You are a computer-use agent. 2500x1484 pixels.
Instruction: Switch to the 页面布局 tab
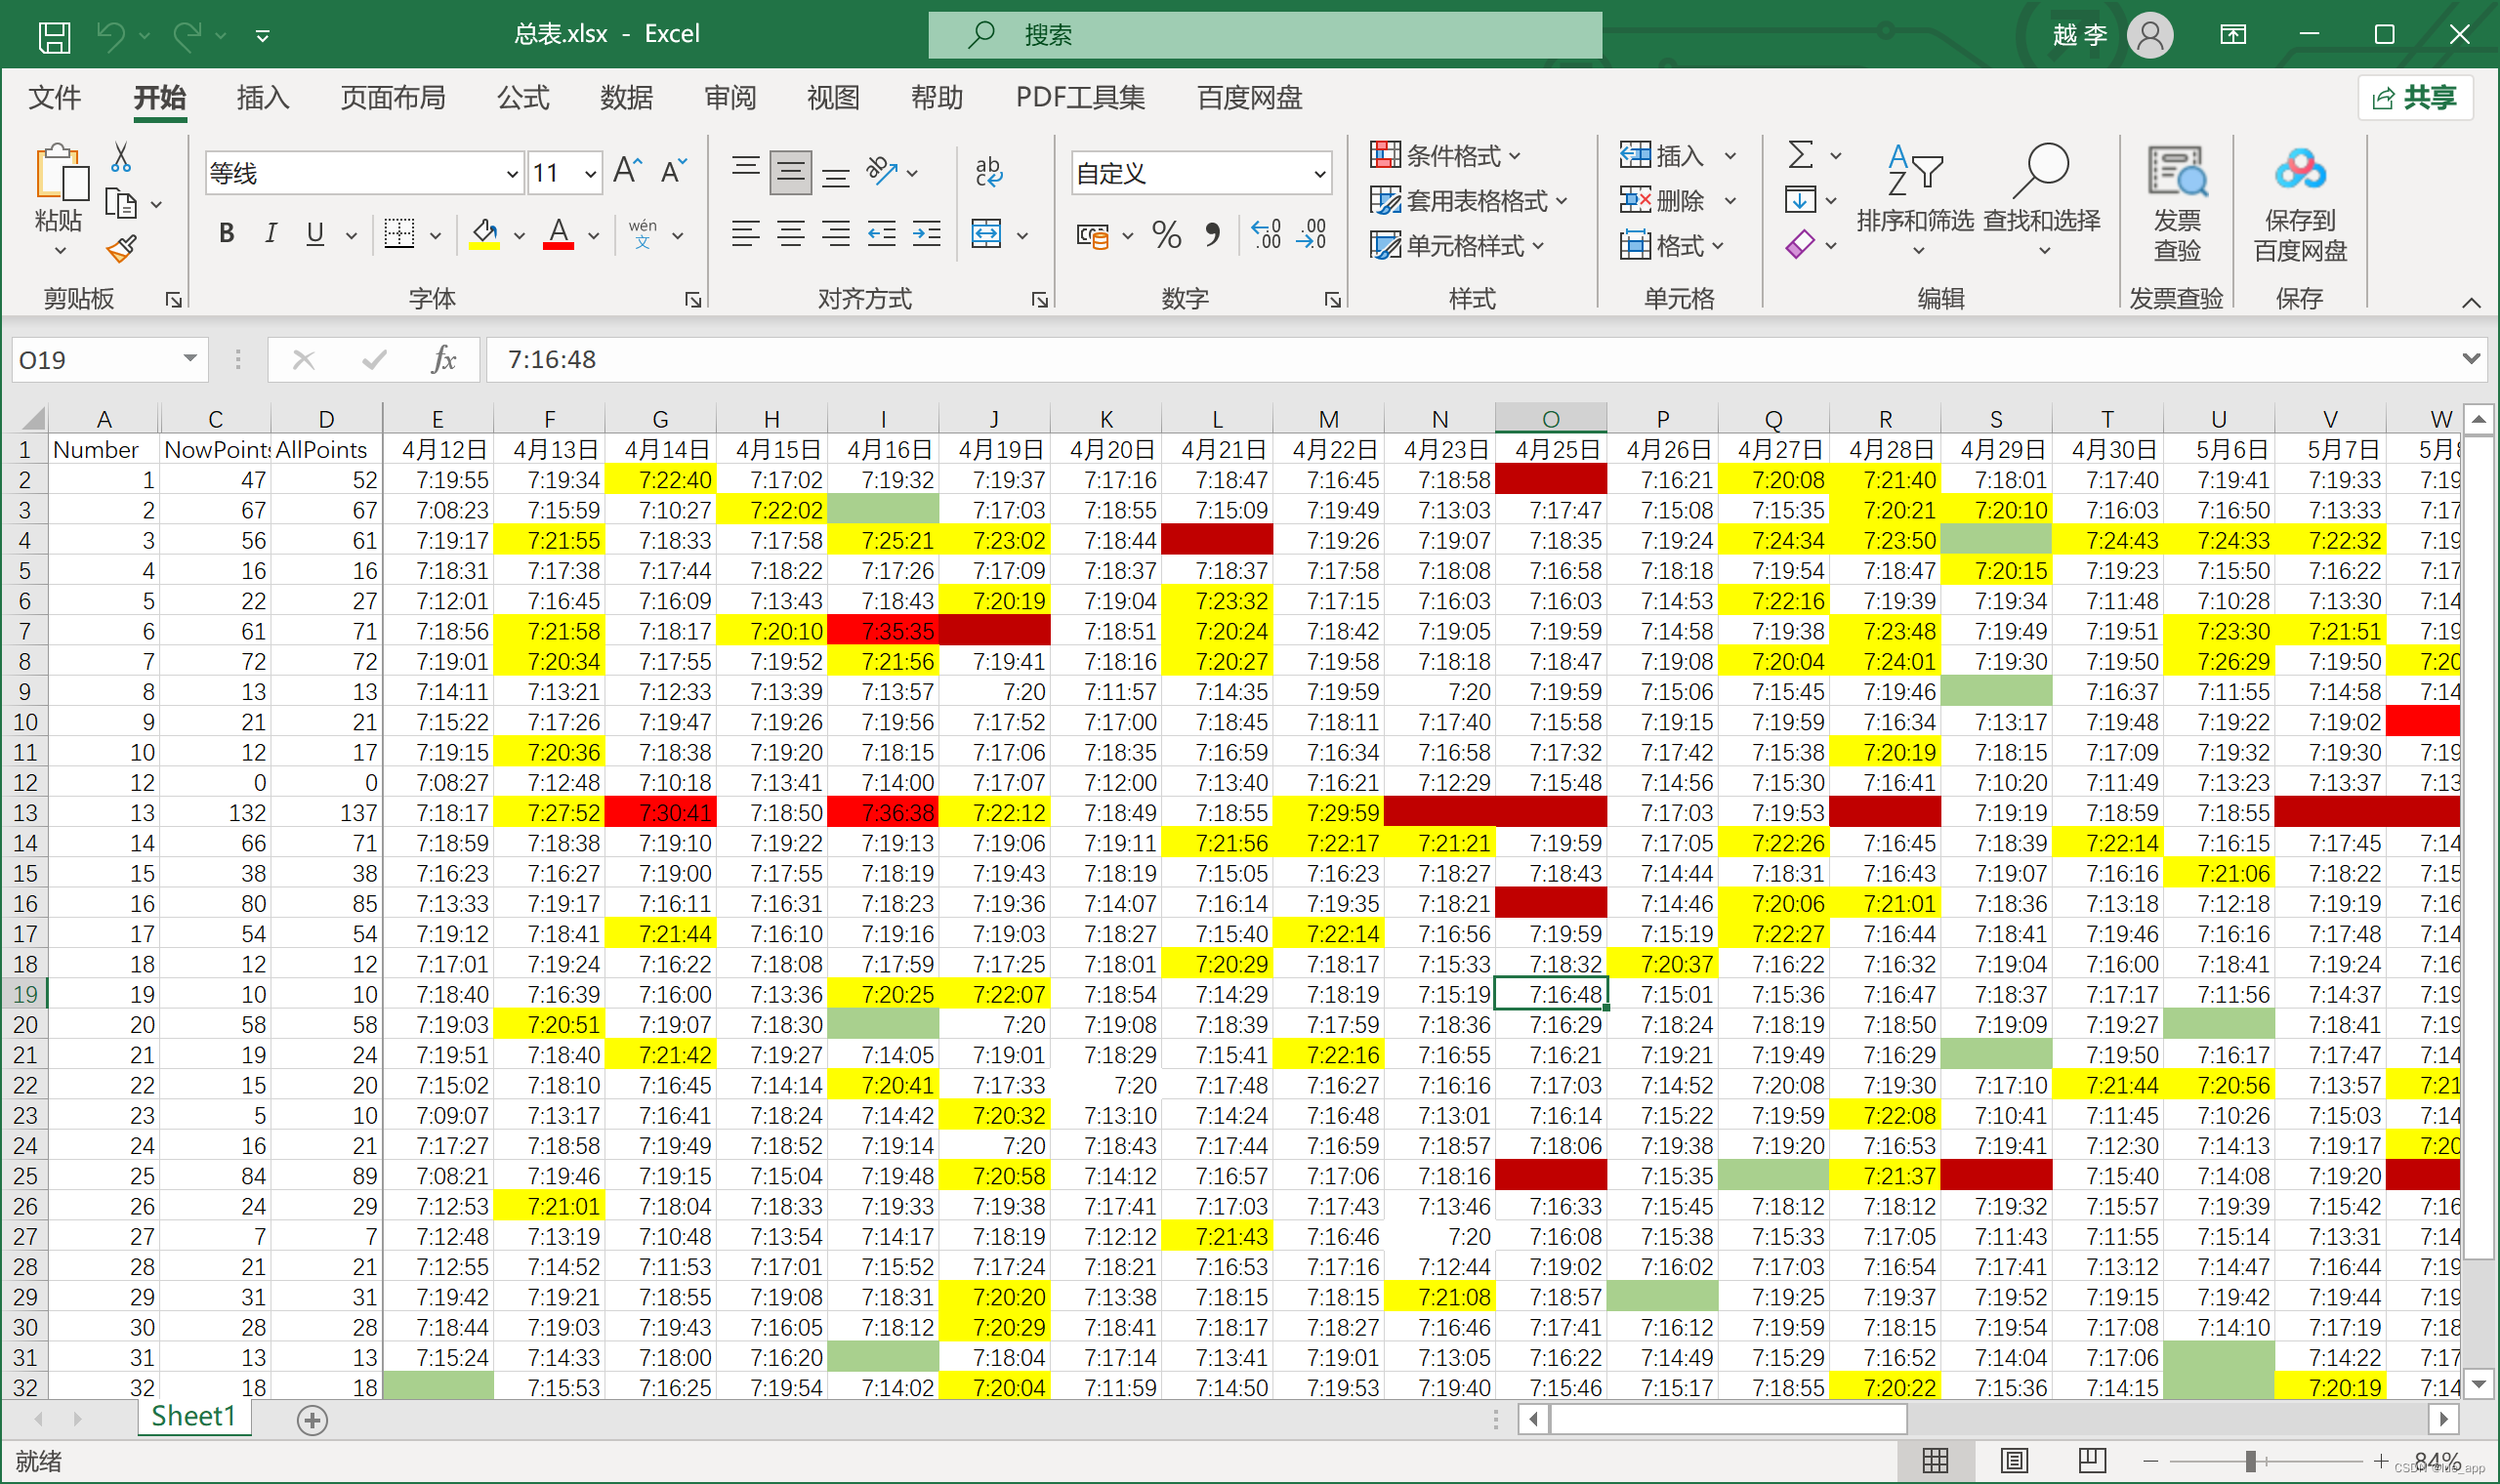click(393, 98)
